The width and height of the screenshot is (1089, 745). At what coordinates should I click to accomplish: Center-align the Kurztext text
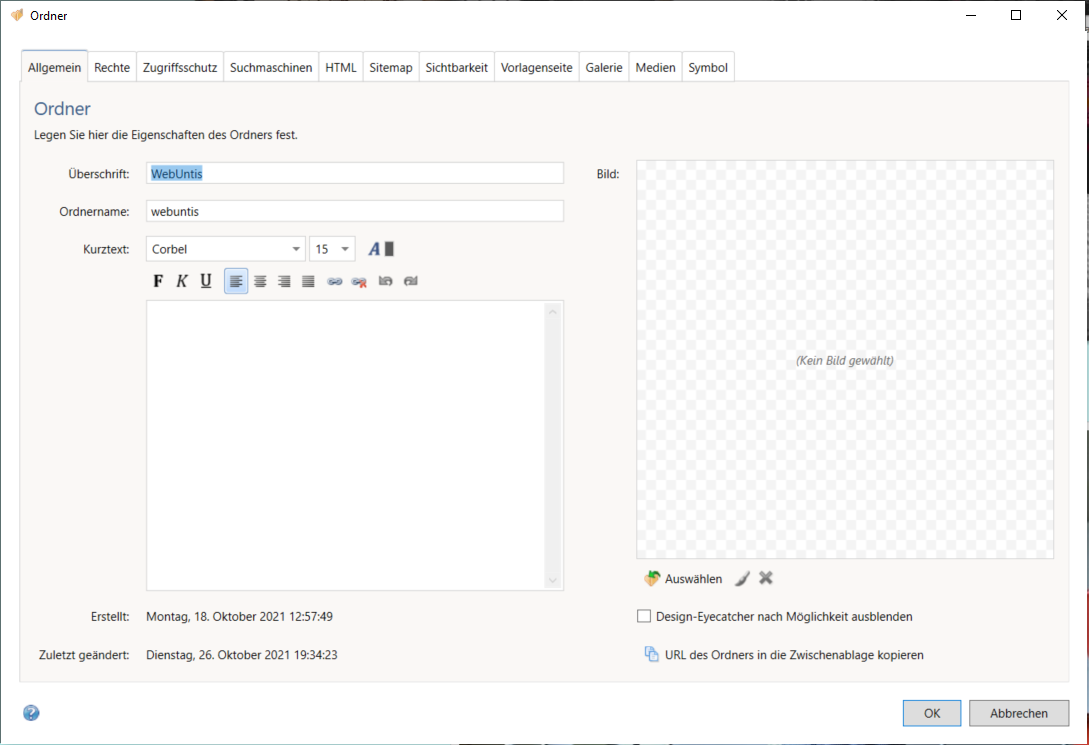pyautogui.click(x=260, y=281)
